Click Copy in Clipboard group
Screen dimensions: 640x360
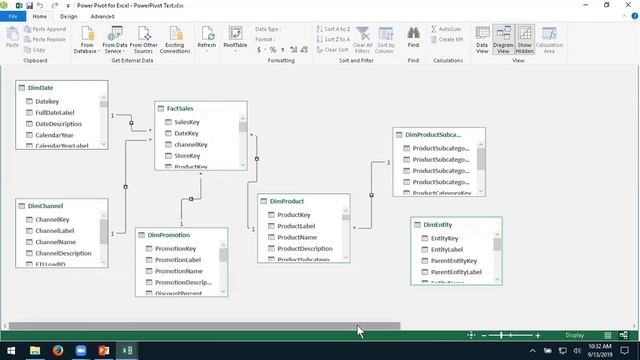pos(35,50)
